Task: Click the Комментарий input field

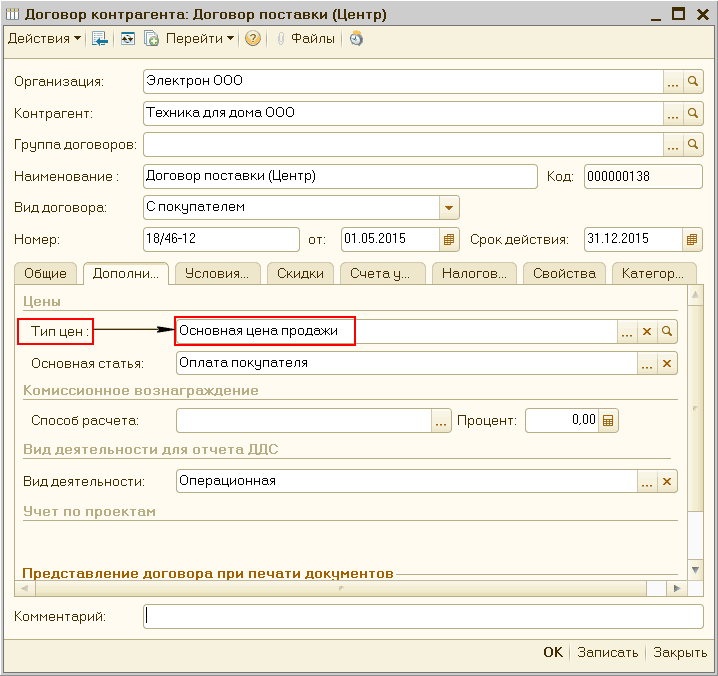Action: pos(423,617)
